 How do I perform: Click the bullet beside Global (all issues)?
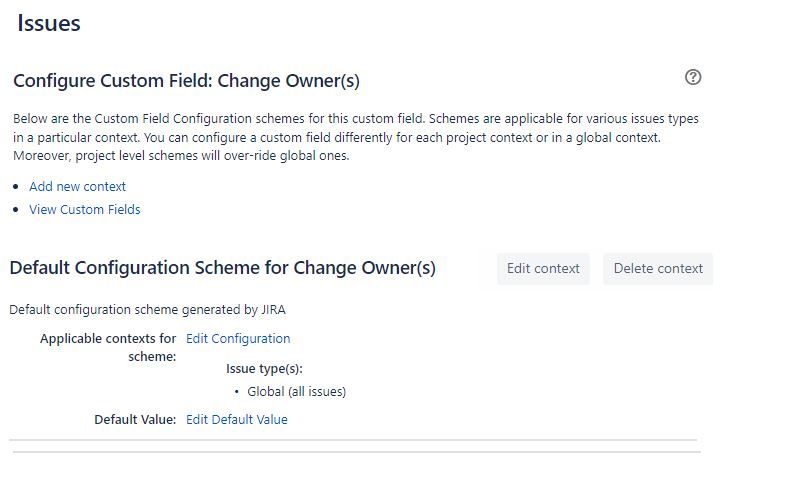237,392
